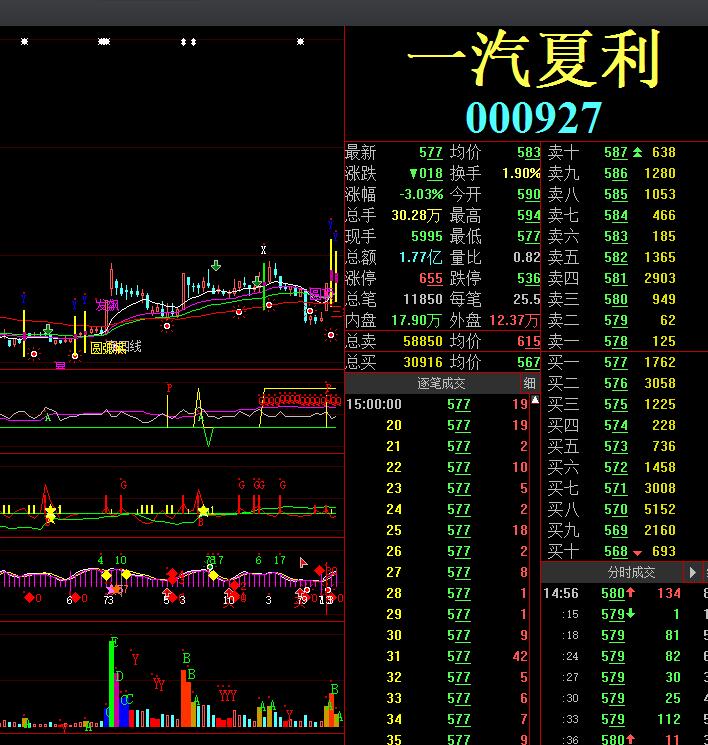Select the 今开 value 590
Viewport: 708px width, 745px height.
(x=528, y=194)
